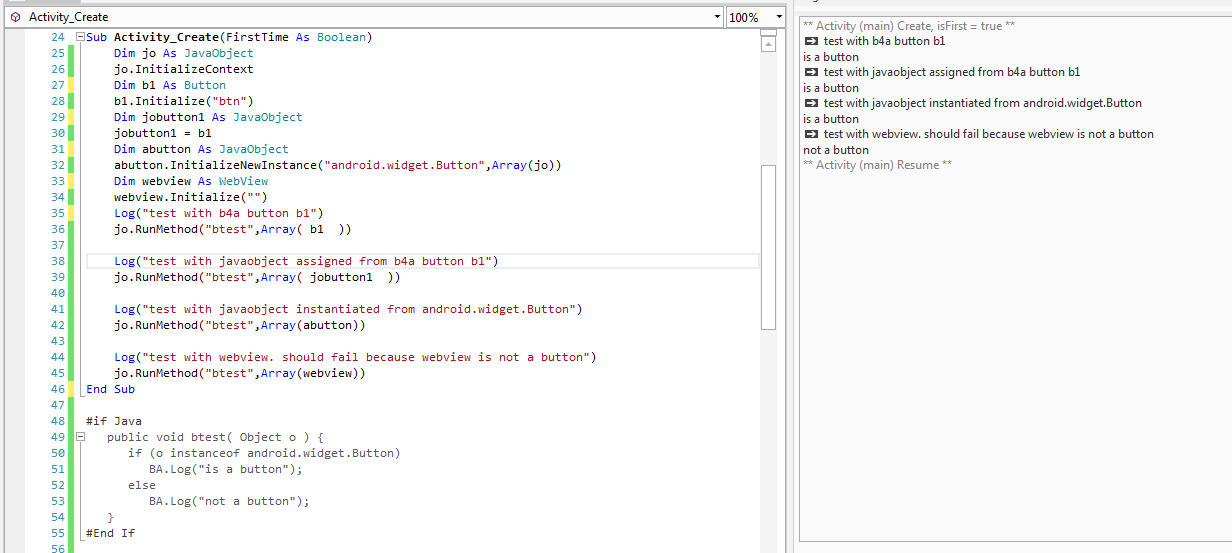This screenshot has height=553, width=1232.
Task: Click the code editor vertical scrollbar thumb
Action: click(768, 245)
